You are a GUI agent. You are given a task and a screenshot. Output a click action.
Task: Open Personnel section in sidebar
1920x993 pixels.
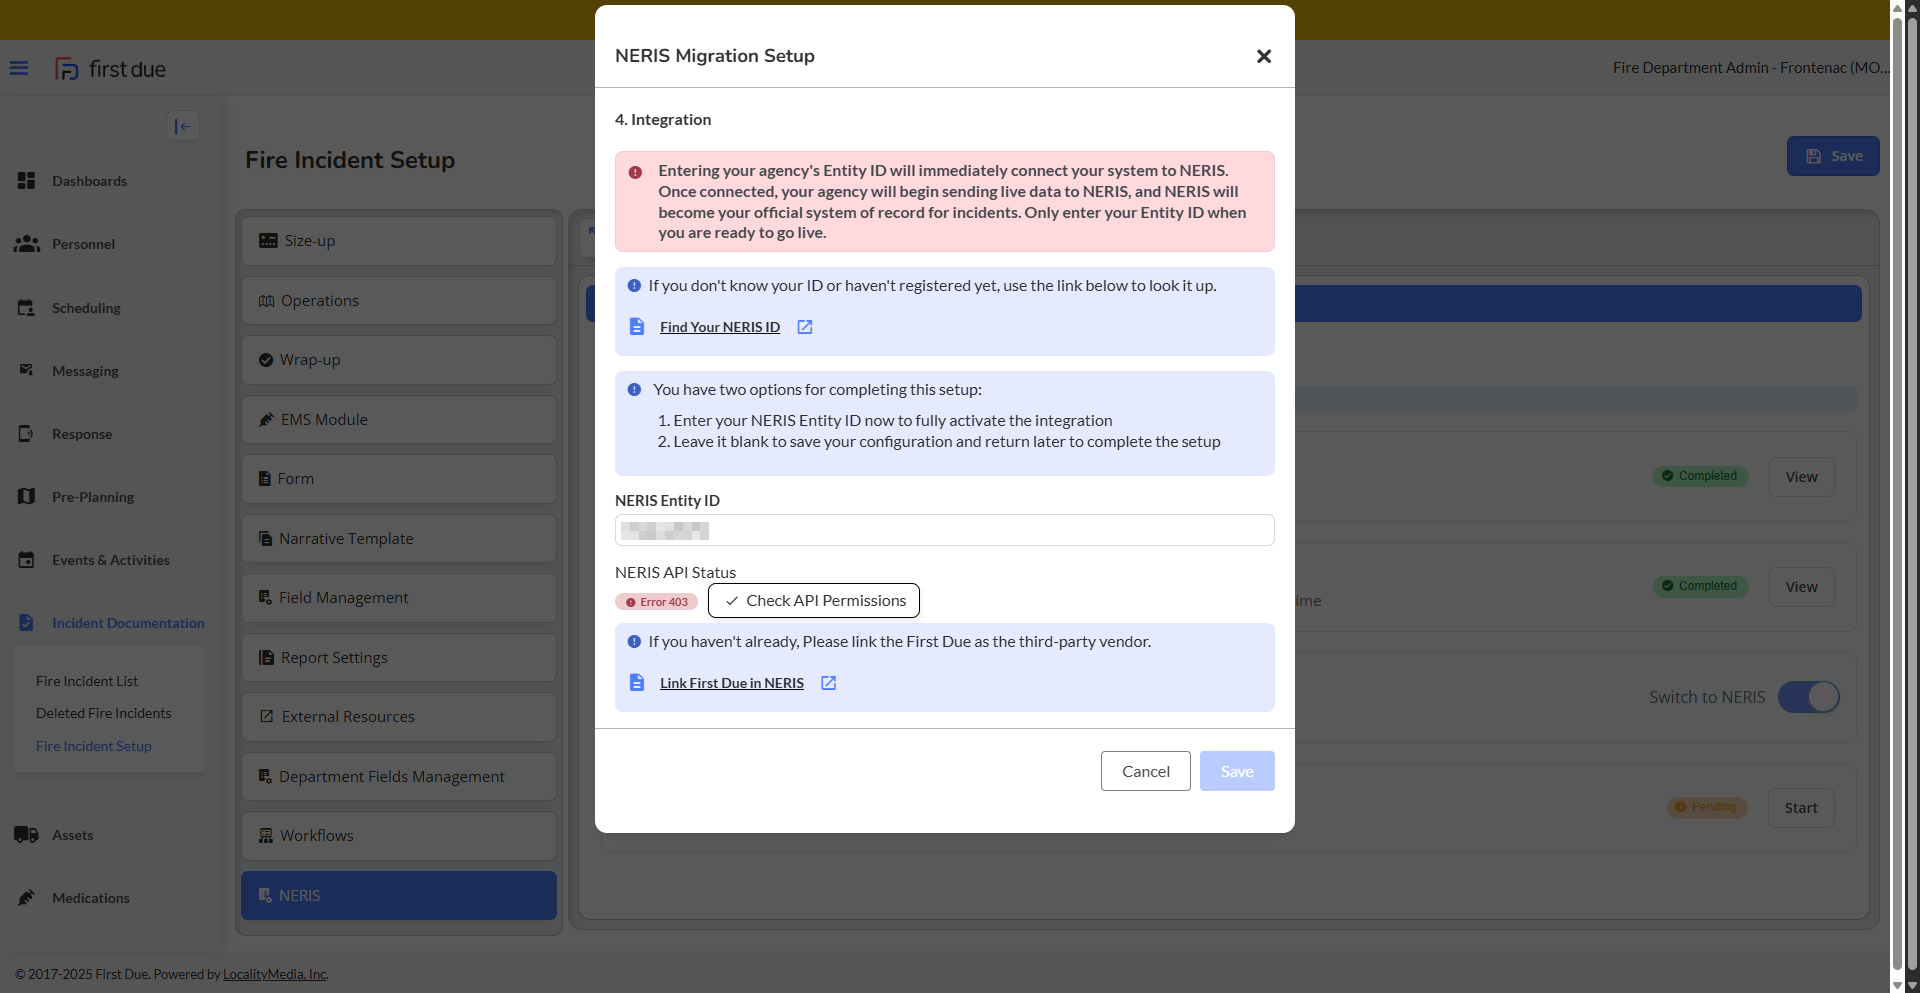(83, 244)
